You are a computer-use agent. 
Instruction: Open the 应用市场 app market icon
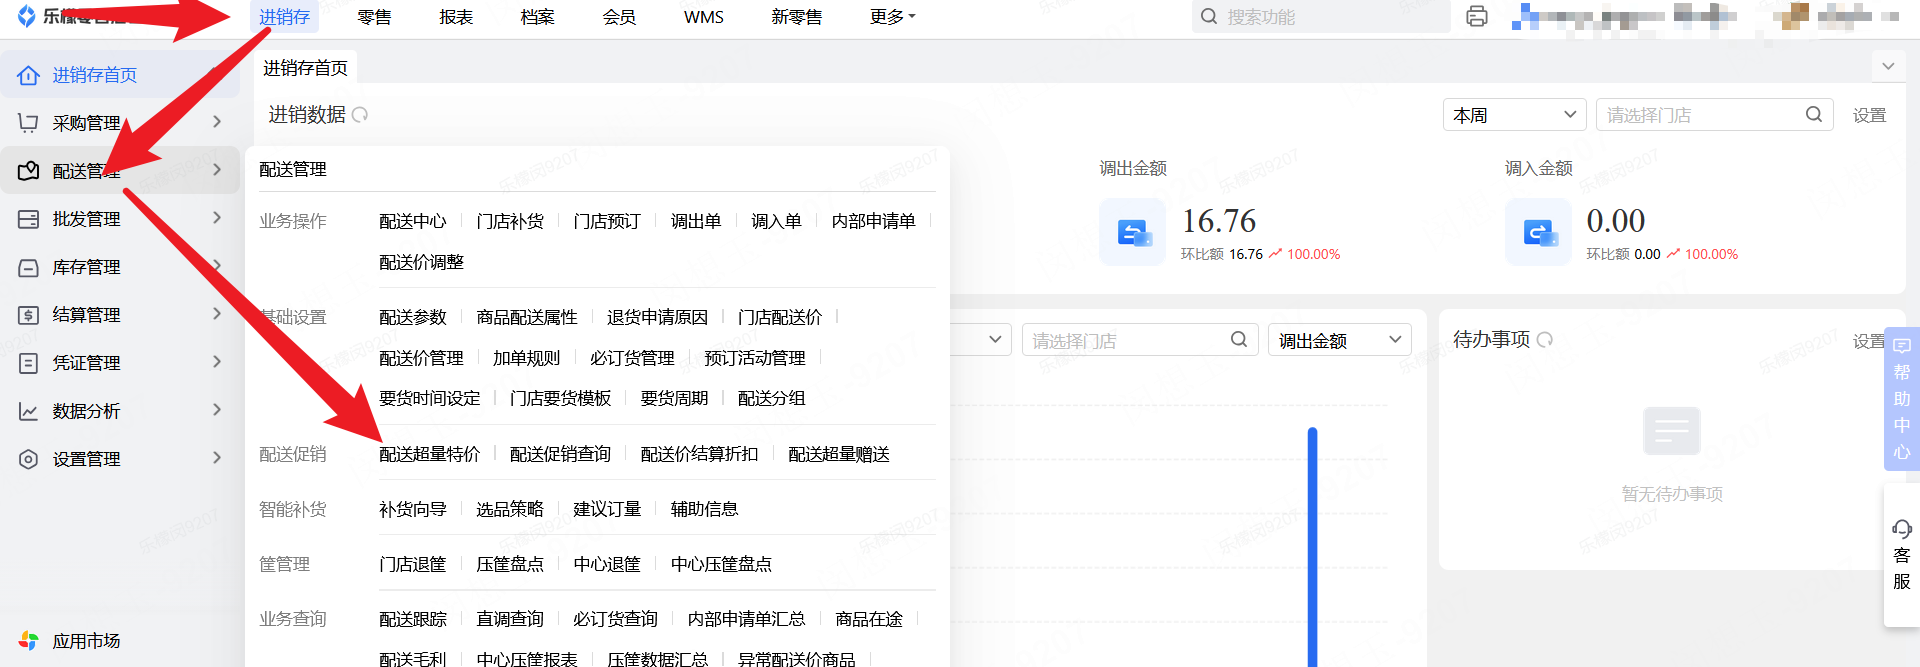coord(28,641)
